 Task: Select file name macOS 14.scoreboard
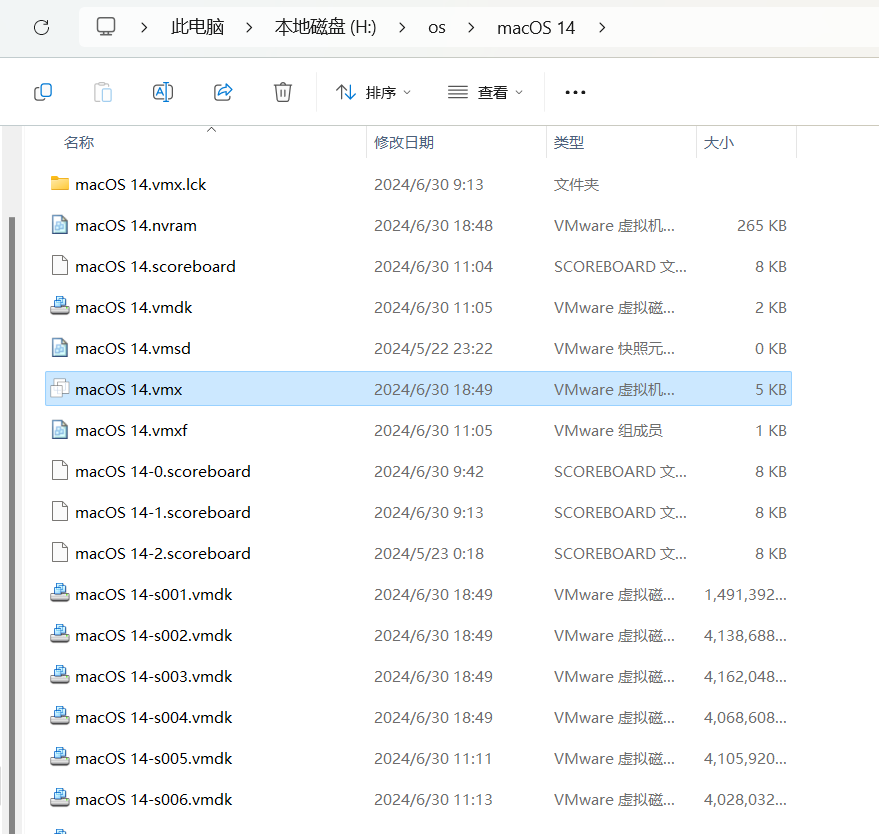click(x=155, y=266)
